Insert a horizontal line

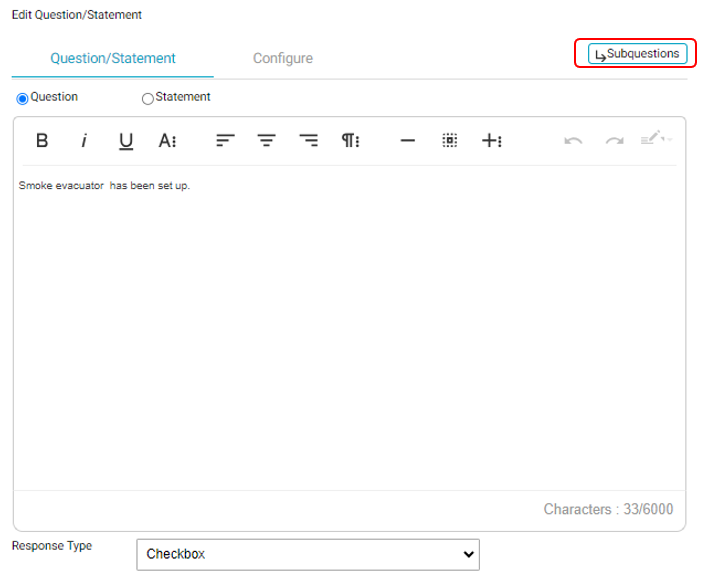pos(407,141)
